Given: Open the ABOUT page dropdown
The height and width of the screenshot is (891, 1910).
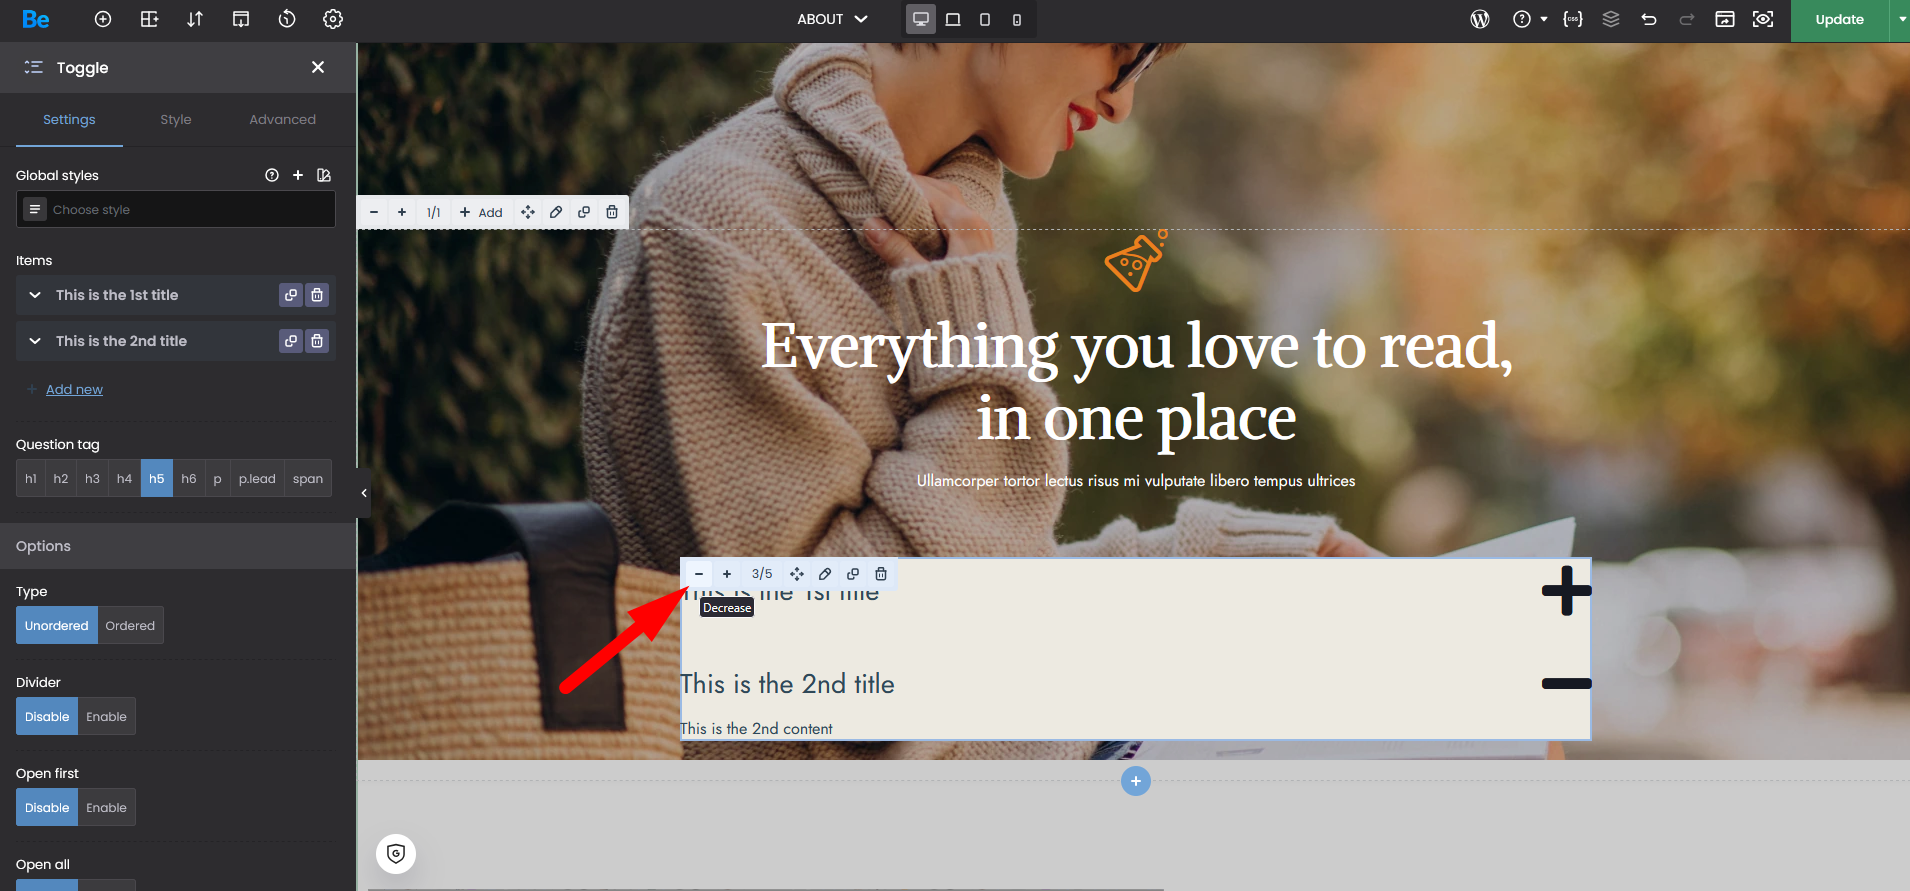Looking at the screenshot, I should [x=832, y=19].
